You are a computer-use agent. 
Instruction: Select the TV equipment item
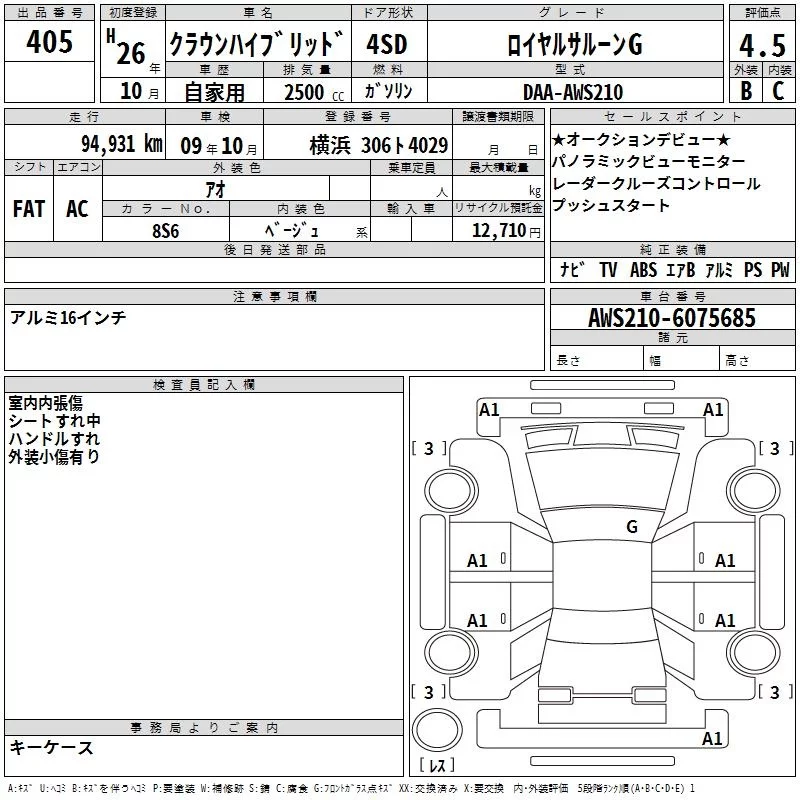coord(608,270)
